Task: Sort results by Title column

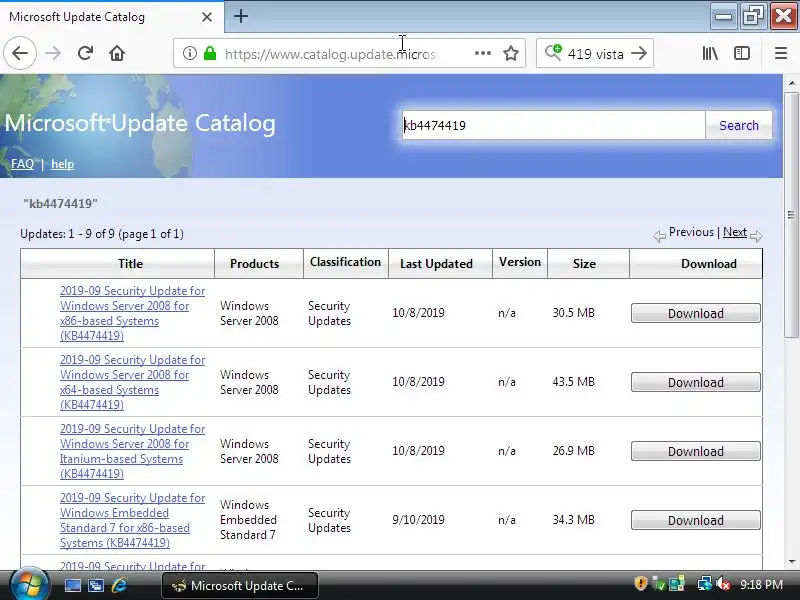Action: coord(130,264)
